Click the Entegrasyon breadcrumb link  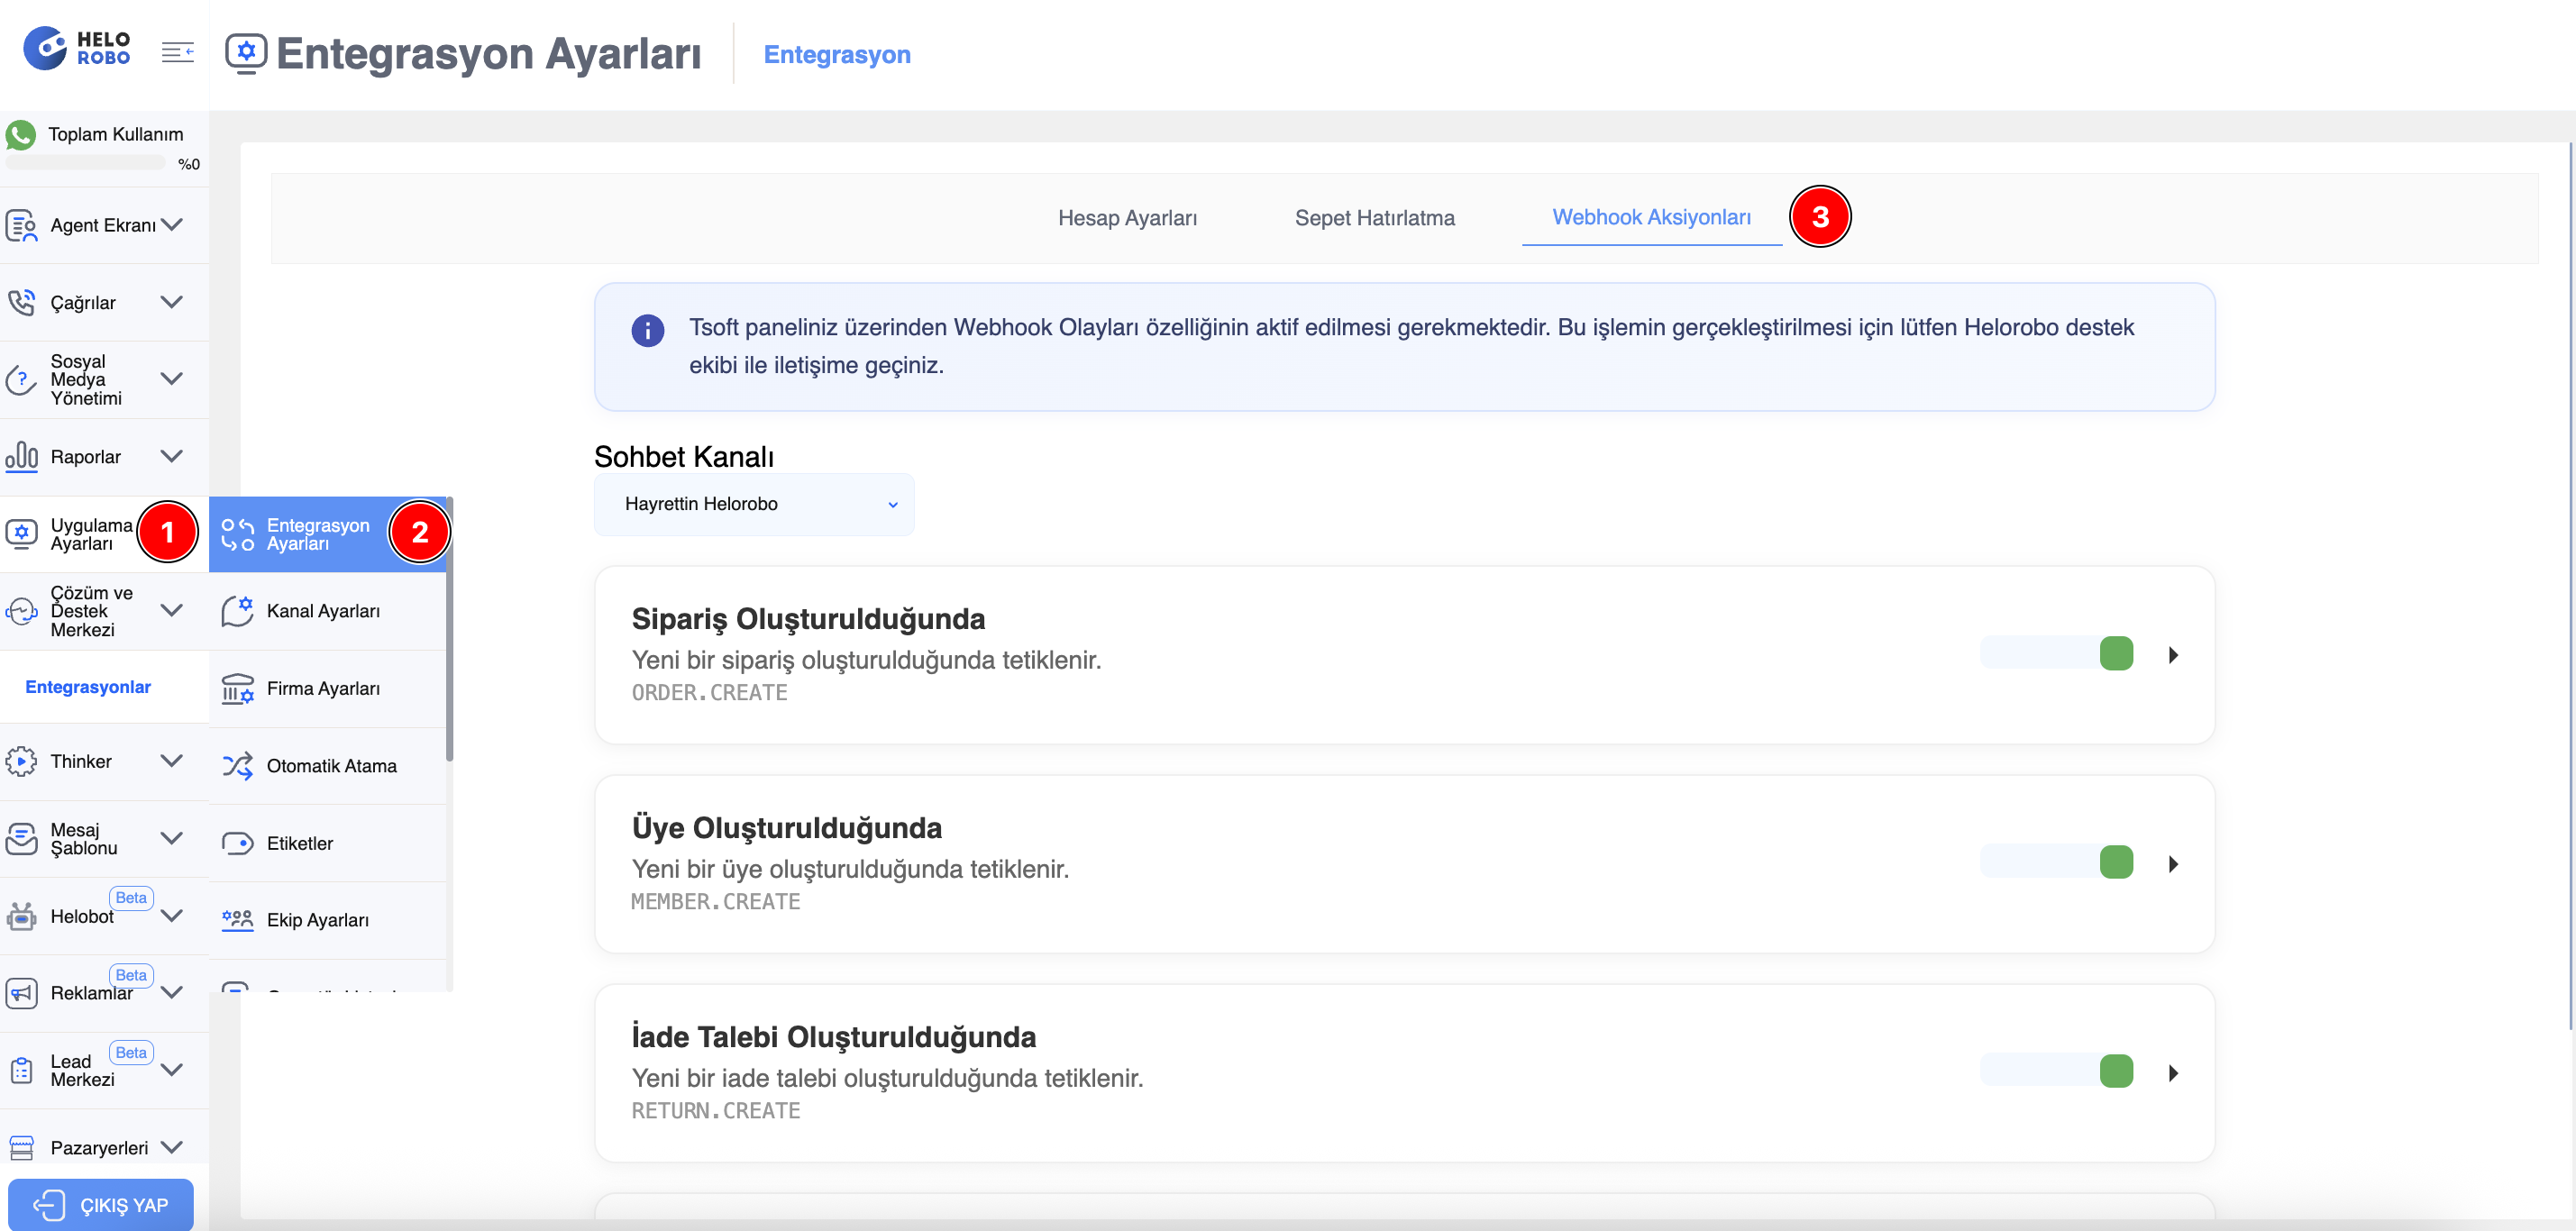point(837,54)
